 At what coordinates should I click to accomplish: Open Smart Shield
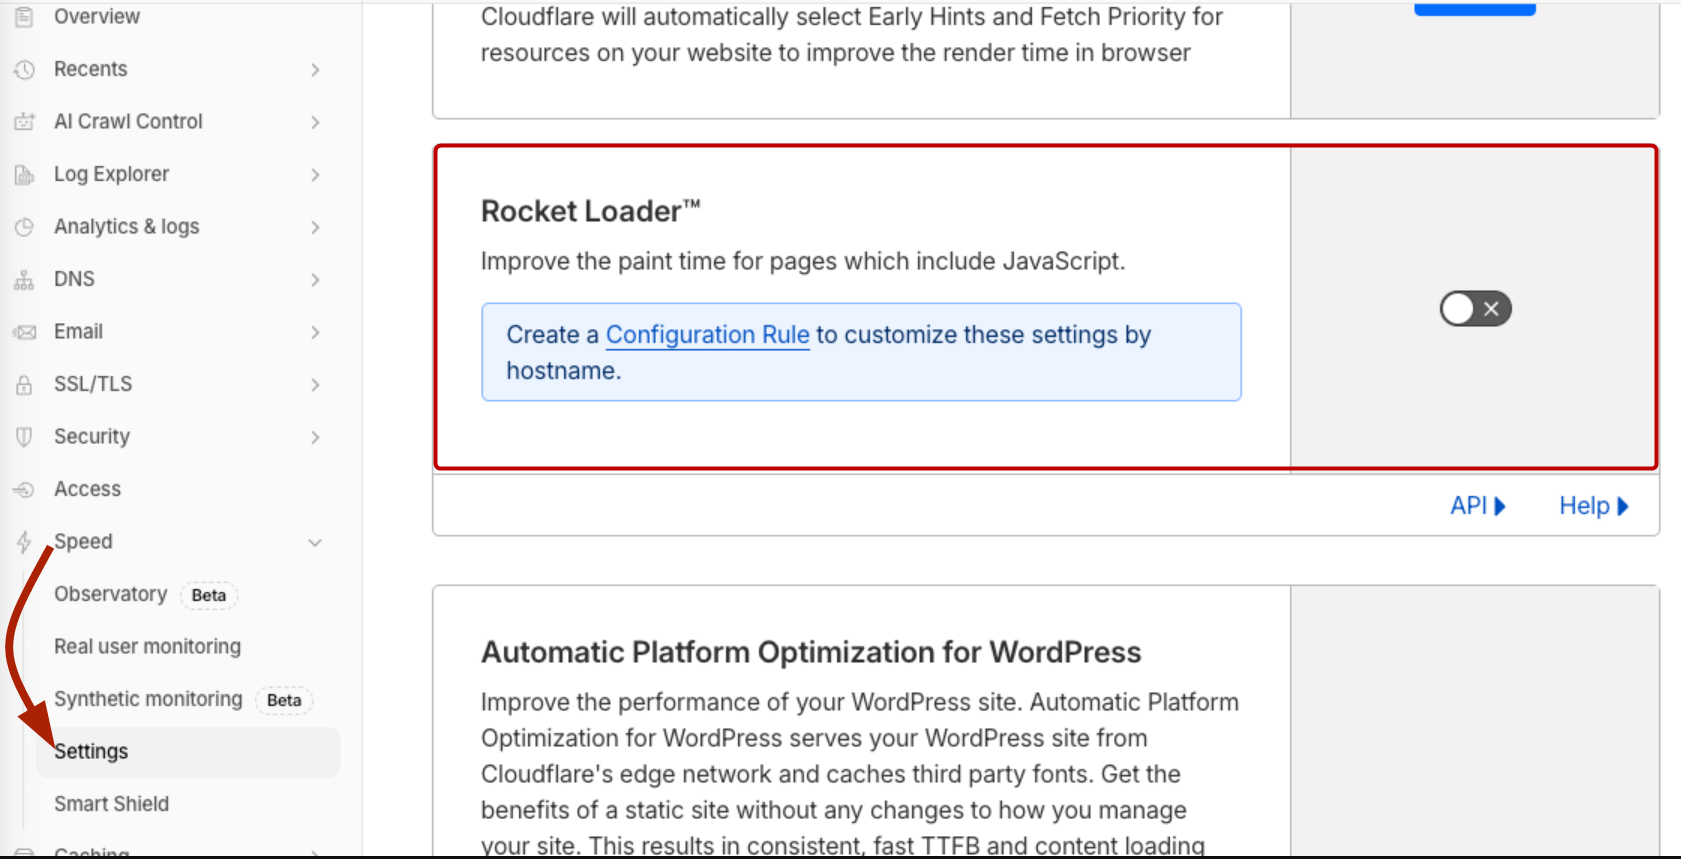click(111, 804)
